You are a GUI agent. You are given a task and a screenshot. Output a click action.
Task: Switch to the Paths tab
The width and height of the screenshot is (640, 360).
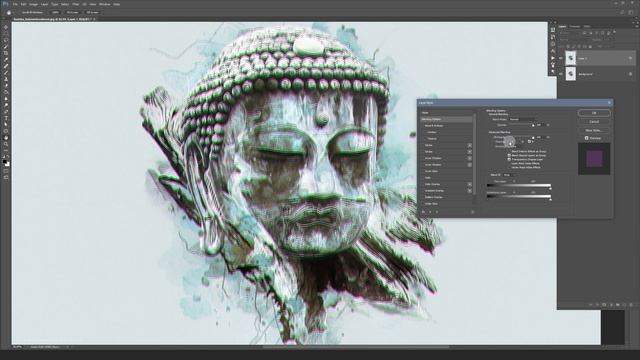(x=587, y=27)
